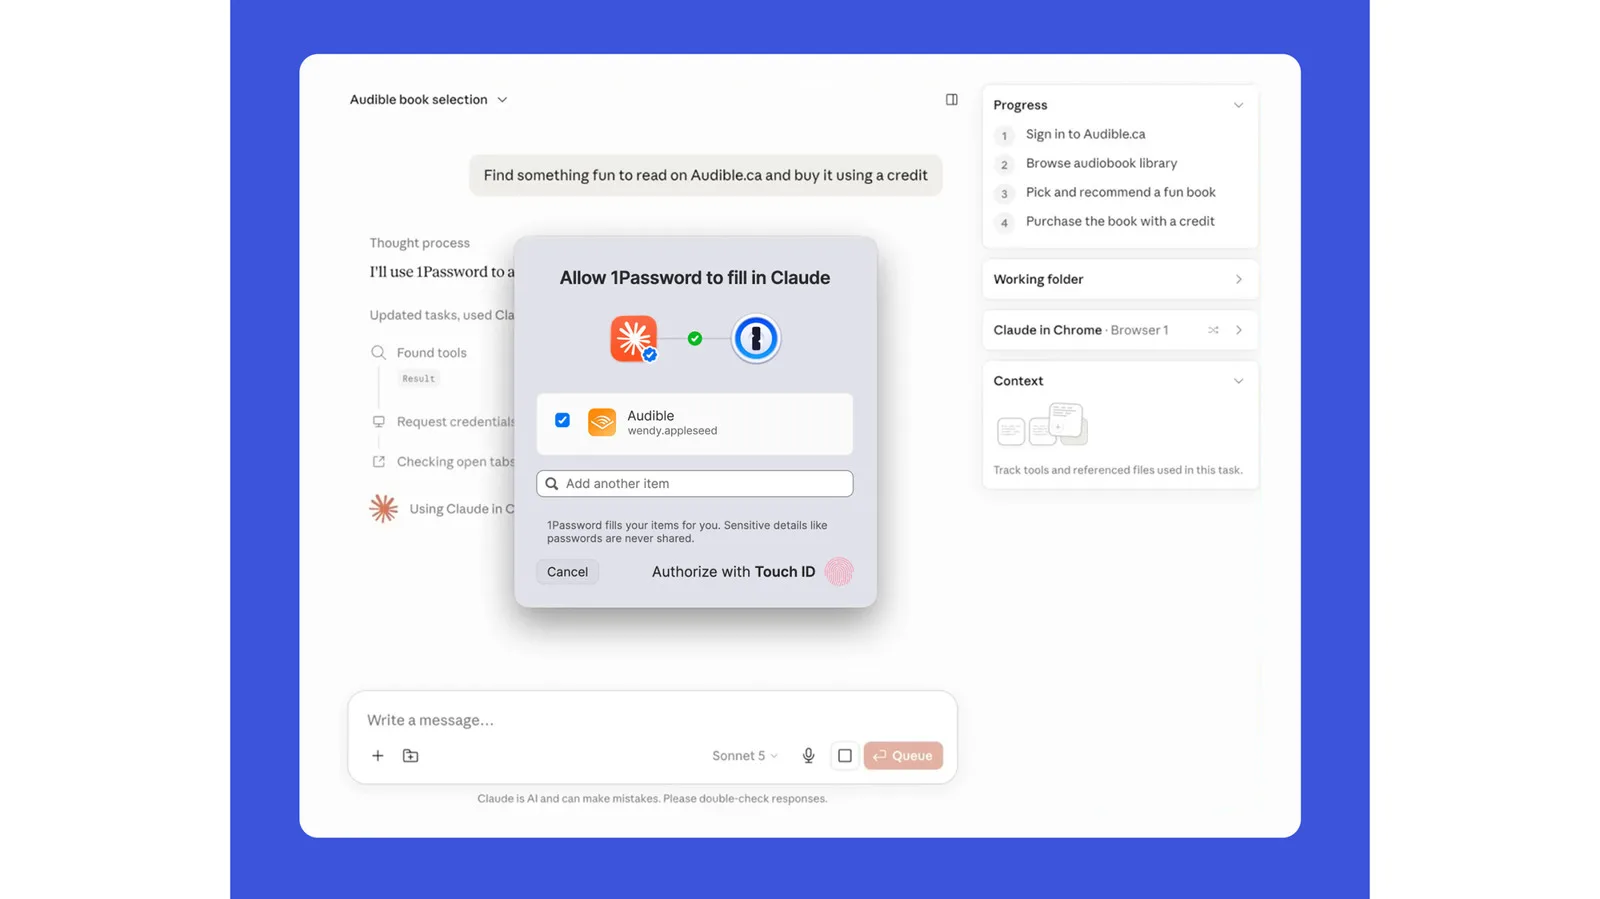Viewport: 1600px width, 899px height.
Task: Click the green connection checkmark icon
Action: pos(695,339)
